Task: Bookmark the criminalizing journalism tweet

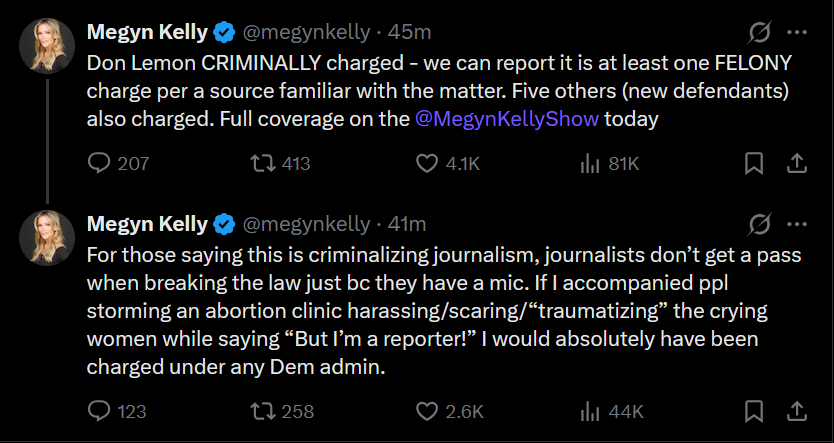Action: (755, 411)
